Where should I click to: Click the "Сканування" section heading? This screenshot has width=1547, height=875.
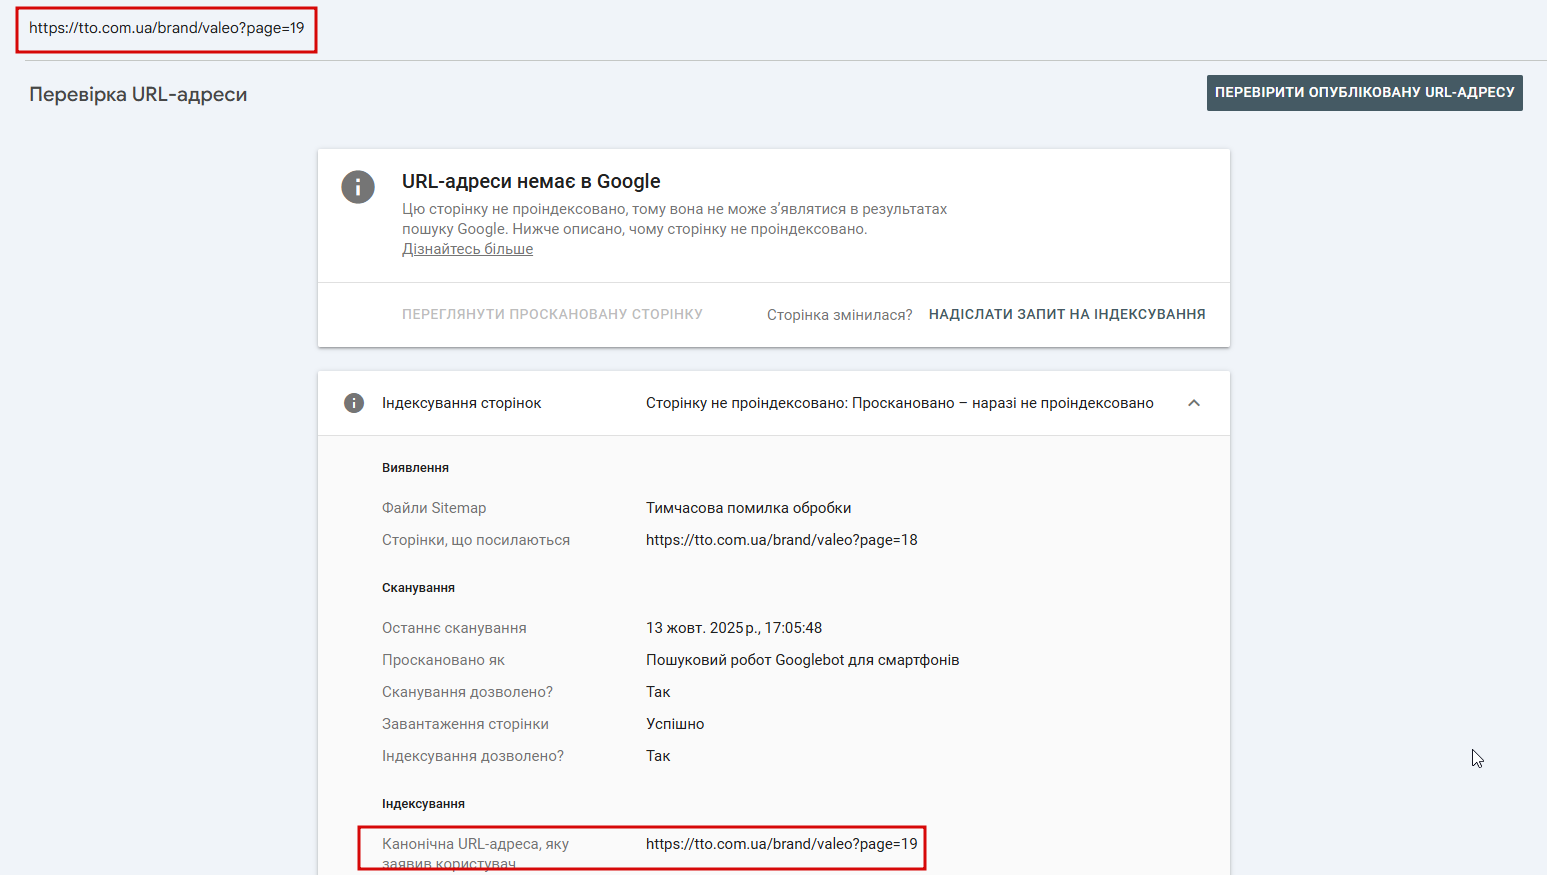418,588
